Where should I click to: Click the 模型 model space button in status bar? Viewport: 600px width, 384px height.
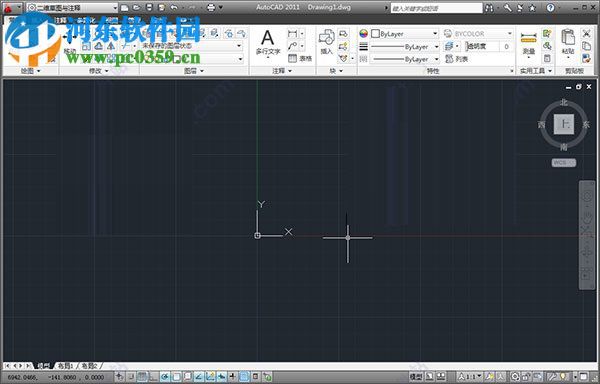416,377
